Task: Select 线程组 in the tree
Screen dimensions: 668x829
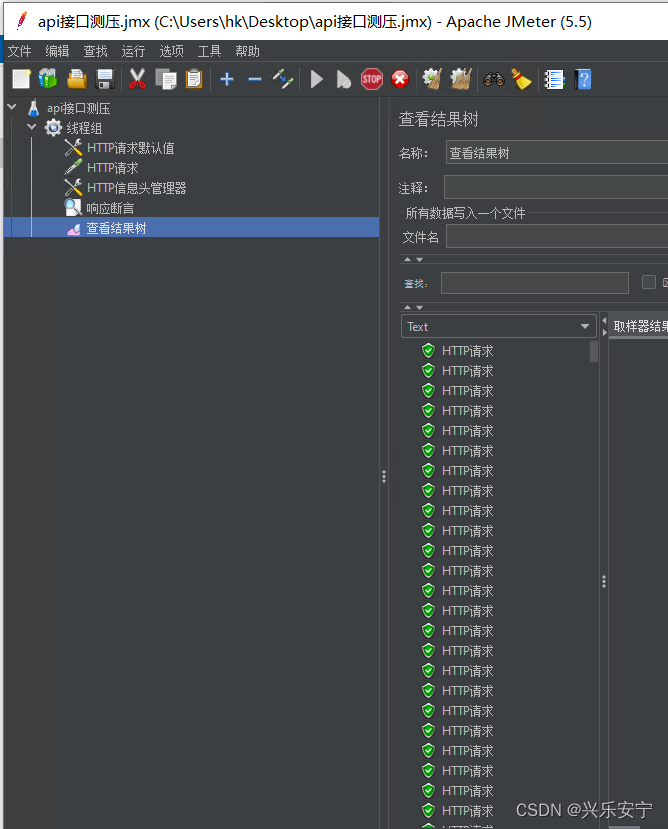Action: (84, 128)
